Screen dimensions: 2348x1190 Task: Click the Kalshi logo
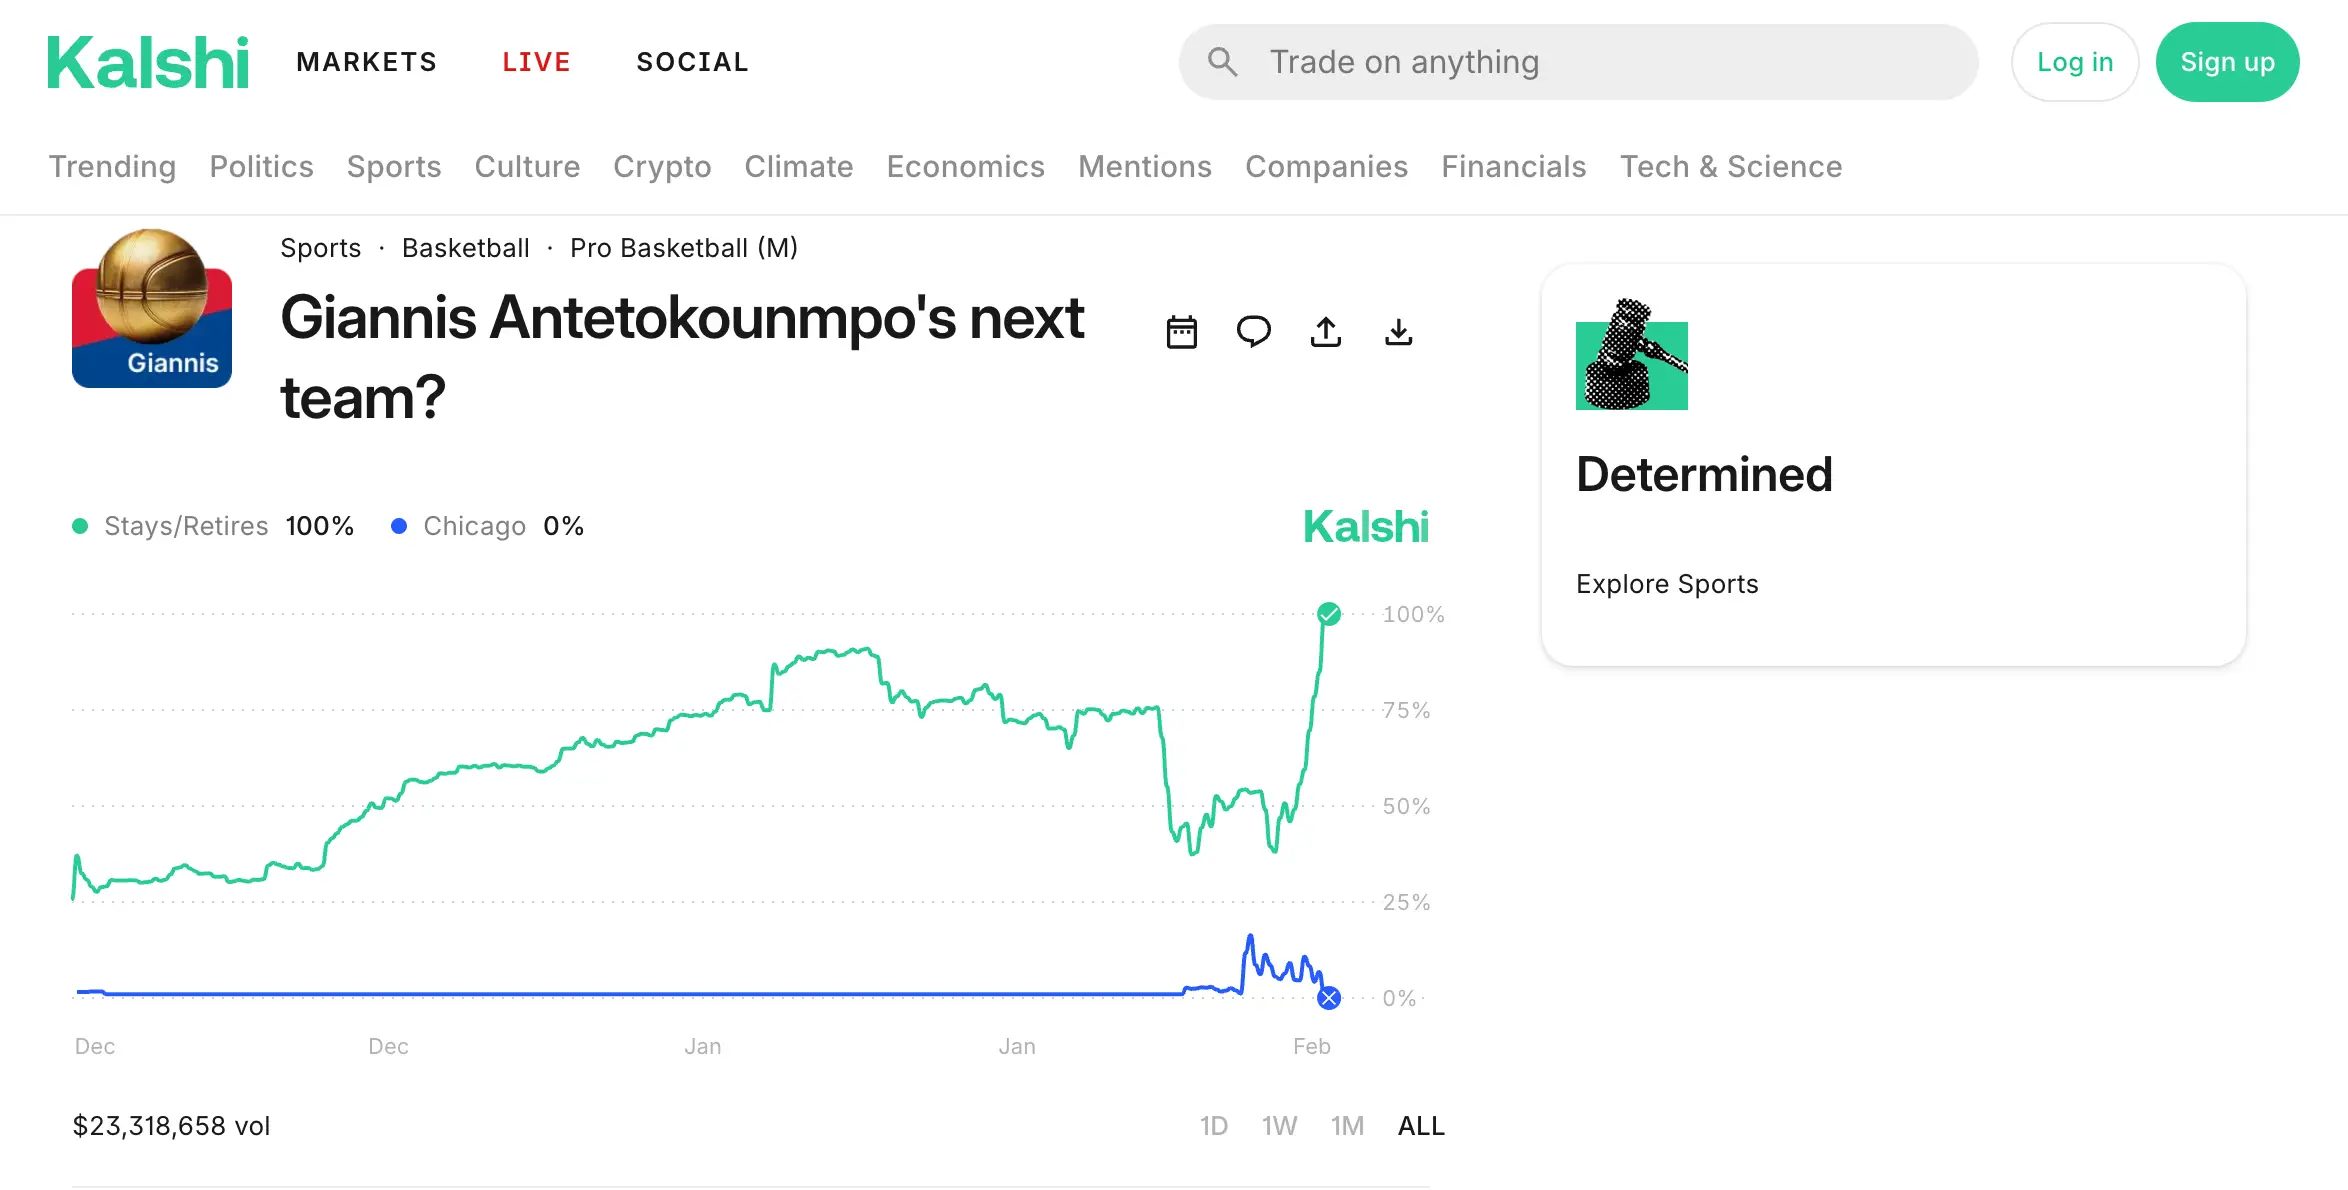click(x=148, y=60)
